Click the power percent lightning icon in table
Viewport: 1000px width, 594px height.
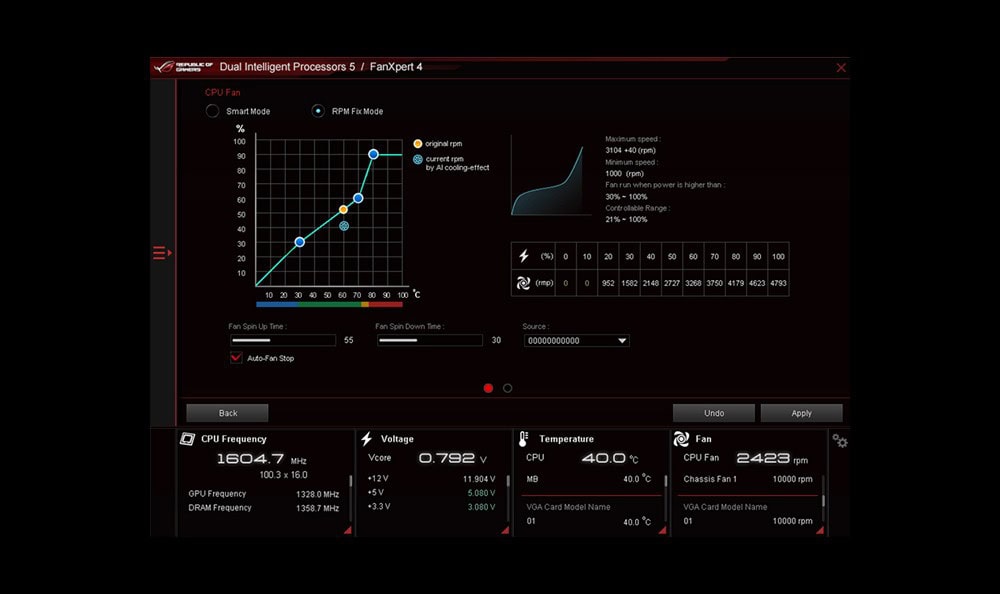click(524, 256)
